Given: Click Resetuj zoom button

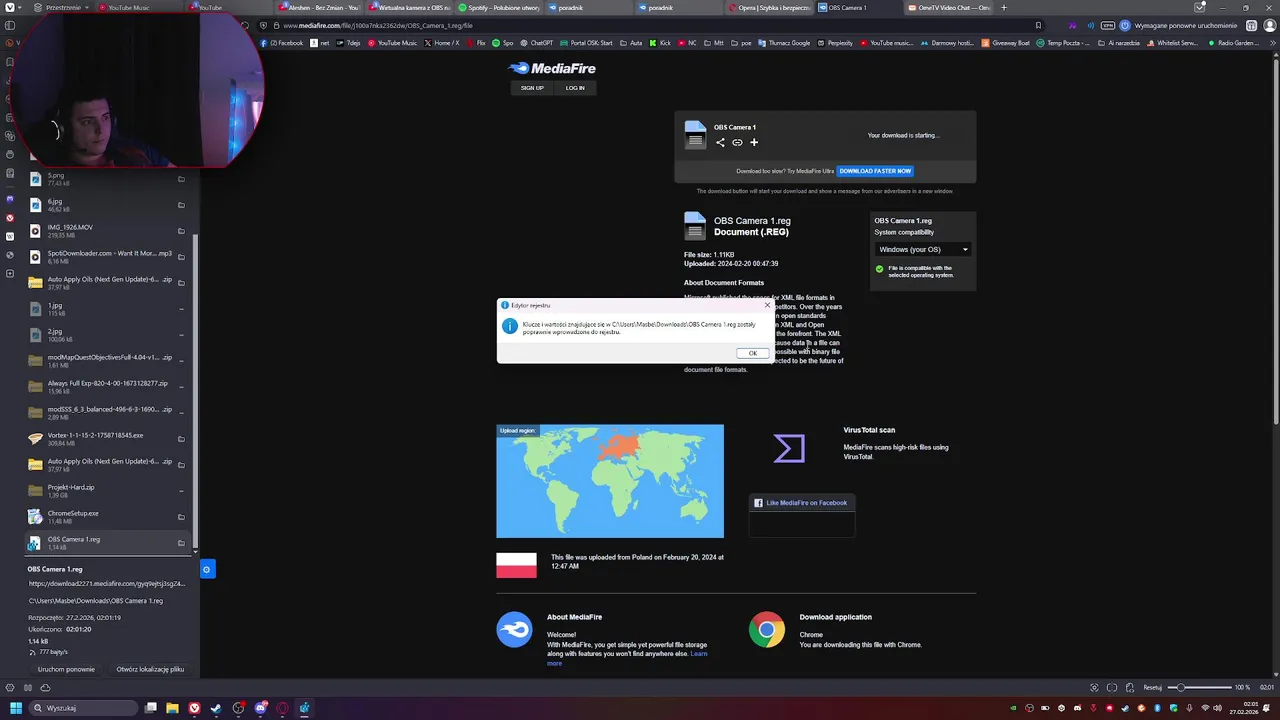Looking at the screenshot, I should coord(1153,688).
